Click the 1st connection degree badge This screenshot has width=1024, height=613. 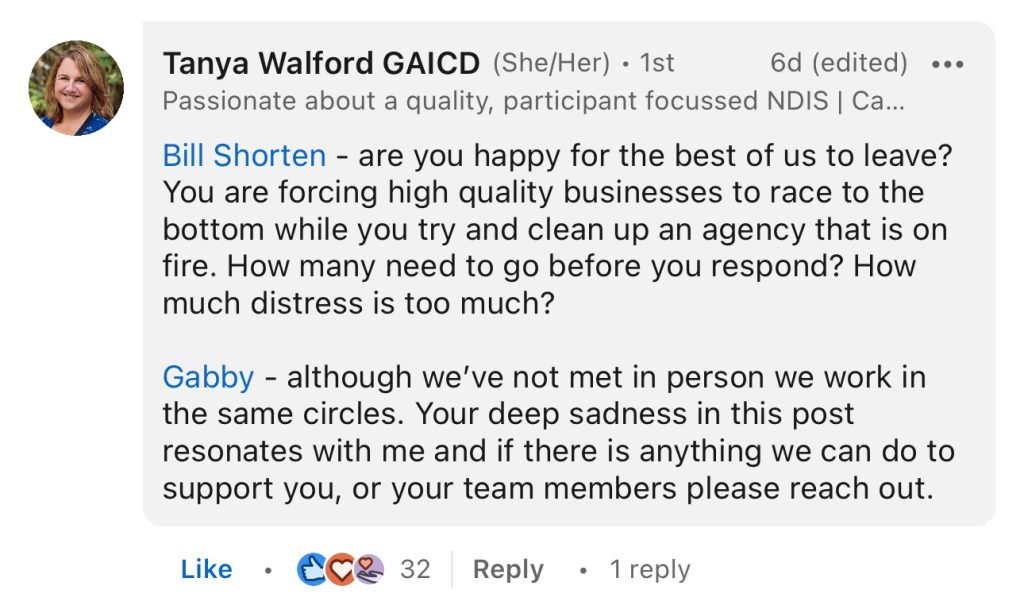[657, 63]
